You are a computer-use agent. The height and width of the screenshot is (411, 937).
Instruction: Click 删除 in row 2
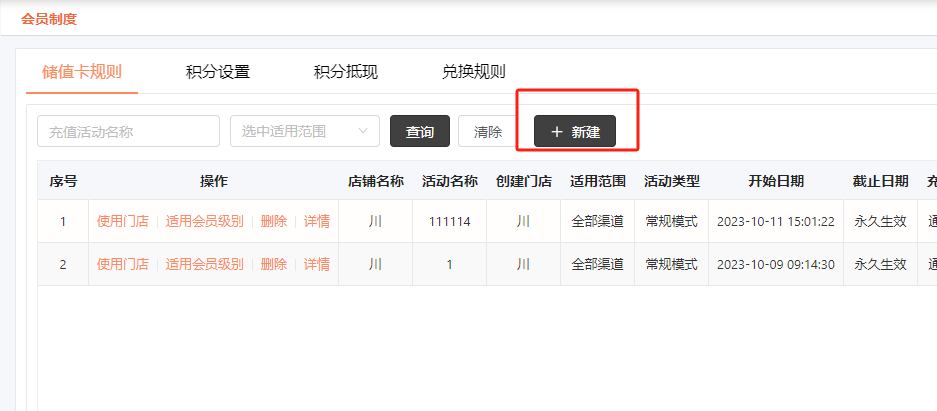tap(274, 264)
